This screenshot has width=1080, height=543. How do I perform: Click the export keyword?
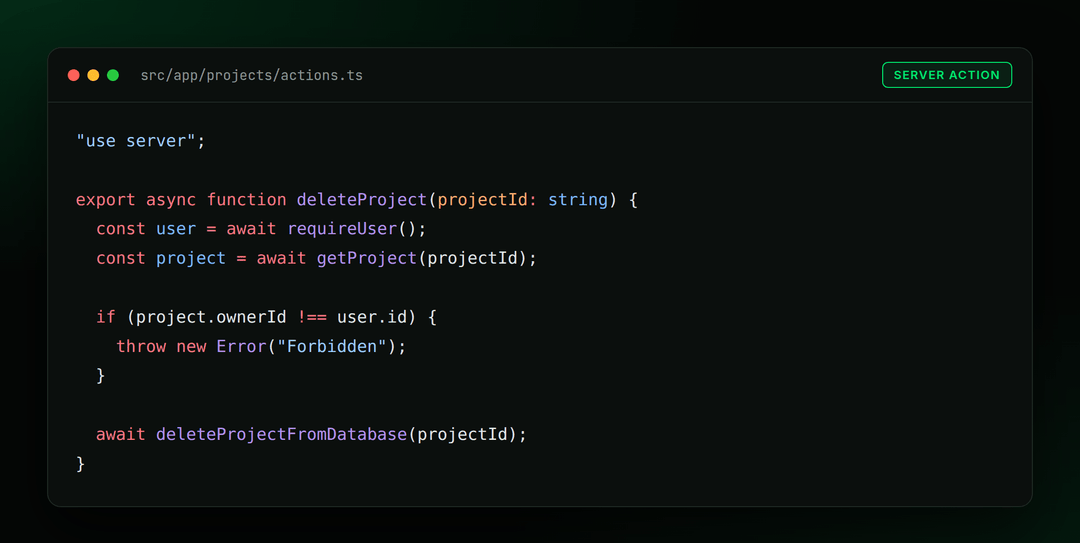[x=105, y=200]
